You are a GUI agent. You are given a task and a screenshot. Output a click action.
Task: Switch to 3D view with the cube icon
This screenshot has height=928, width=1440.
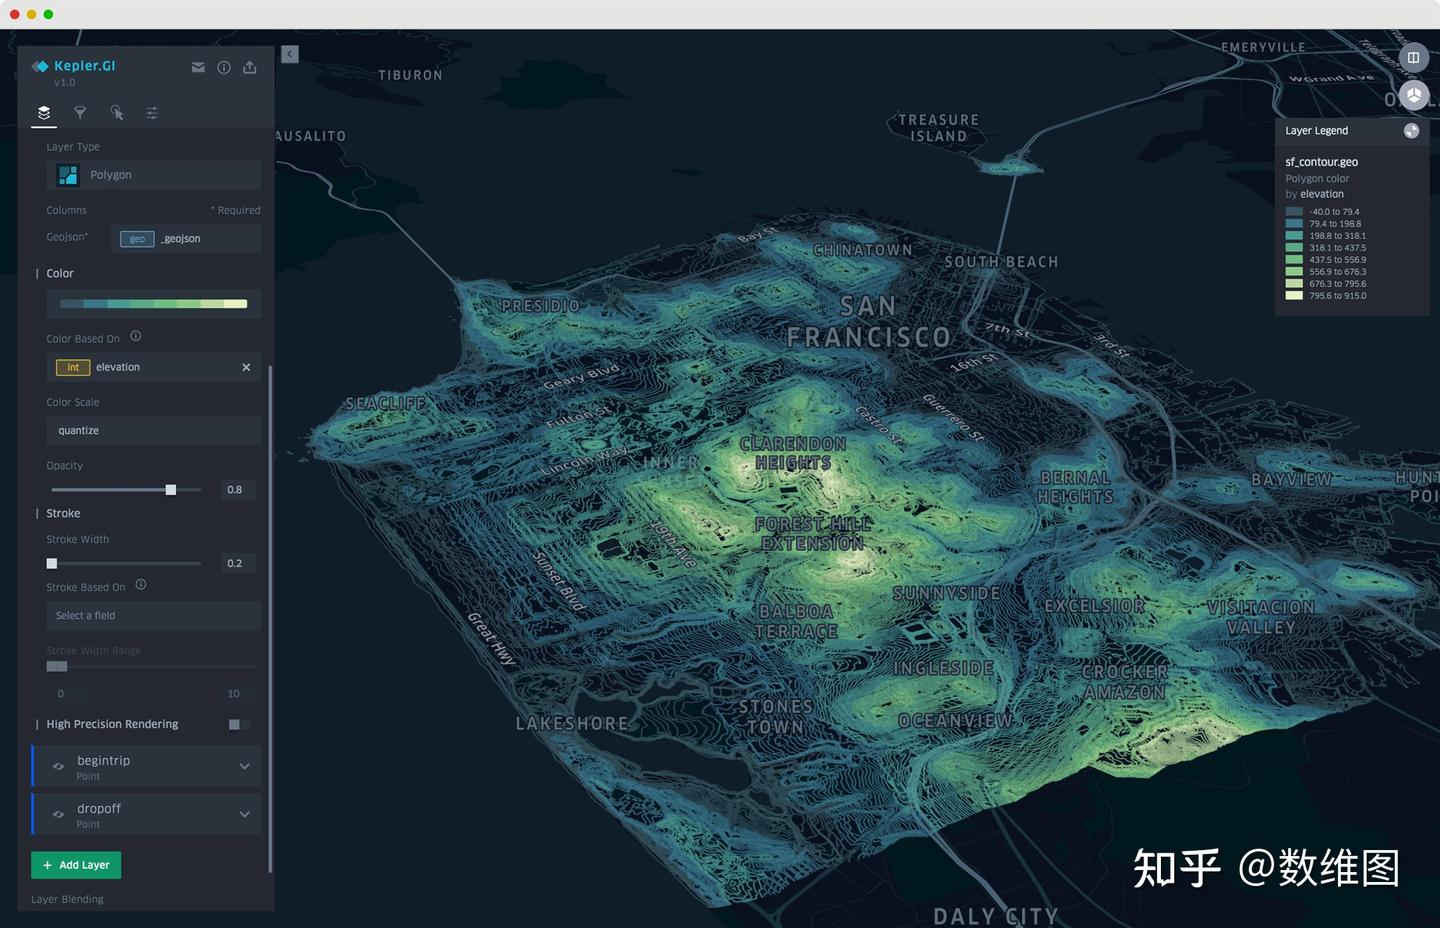coord(1414,95)
